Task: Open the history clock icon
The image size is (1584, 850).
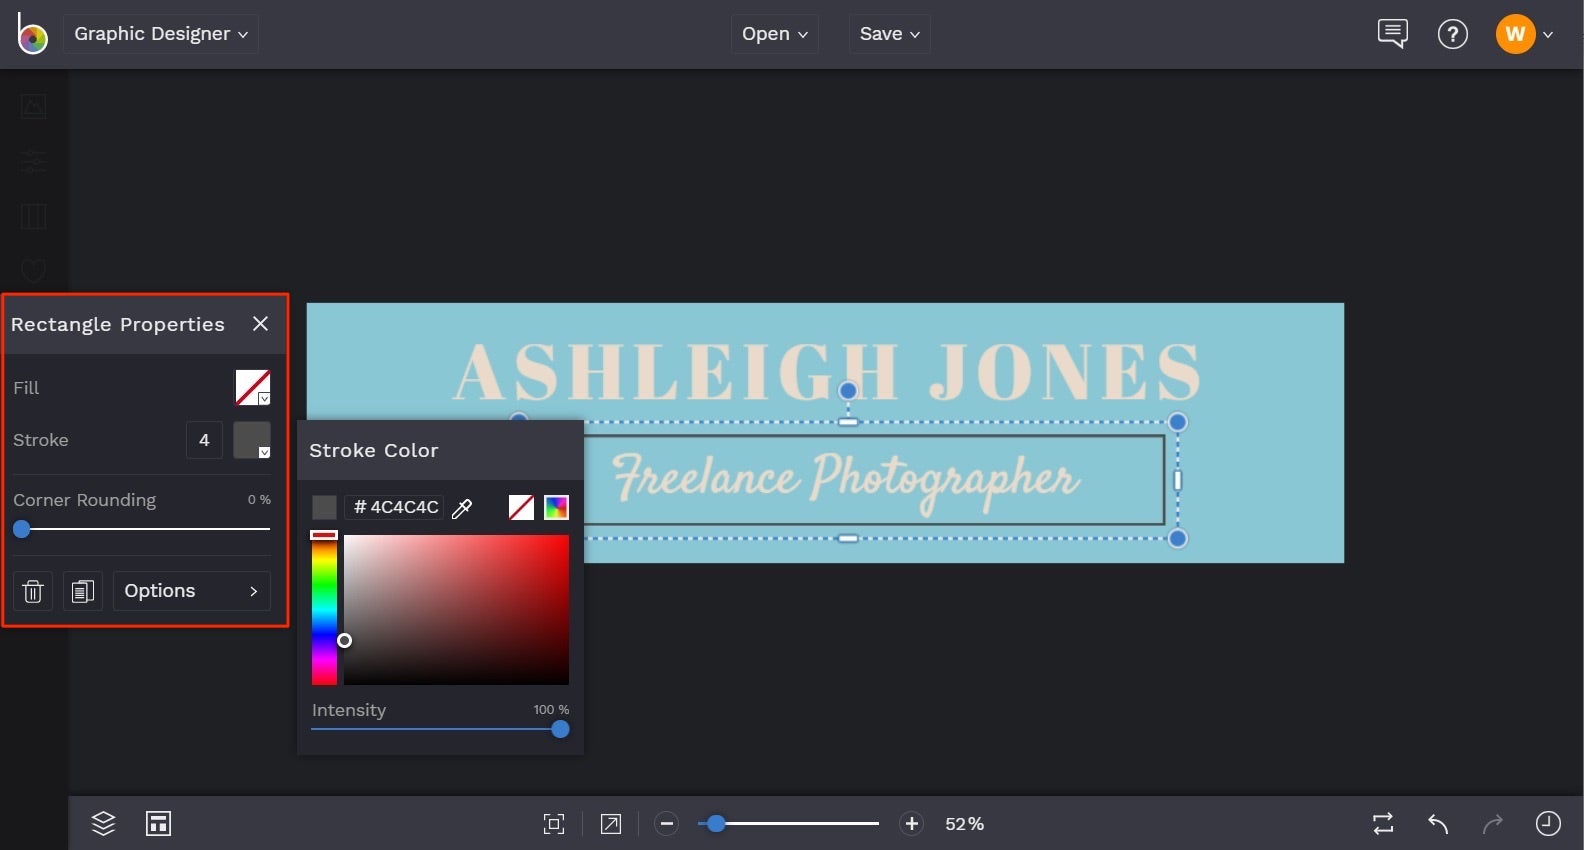Action: point(1548,824)
